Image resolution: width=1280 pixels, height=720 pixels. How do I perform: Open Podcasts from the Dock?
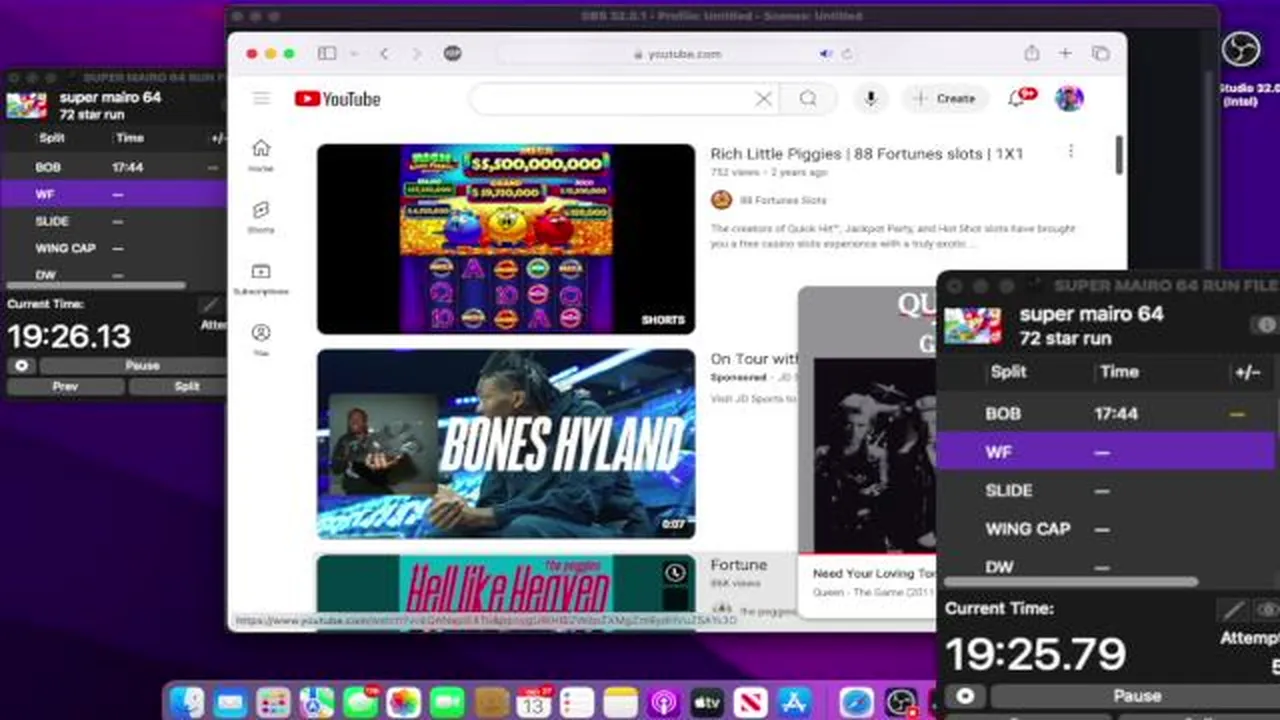[x=663, y=702]
